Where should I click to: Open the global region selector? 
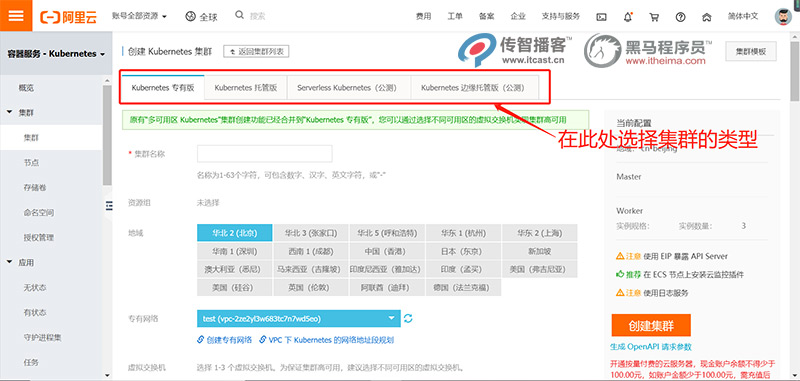pos(201,16)
